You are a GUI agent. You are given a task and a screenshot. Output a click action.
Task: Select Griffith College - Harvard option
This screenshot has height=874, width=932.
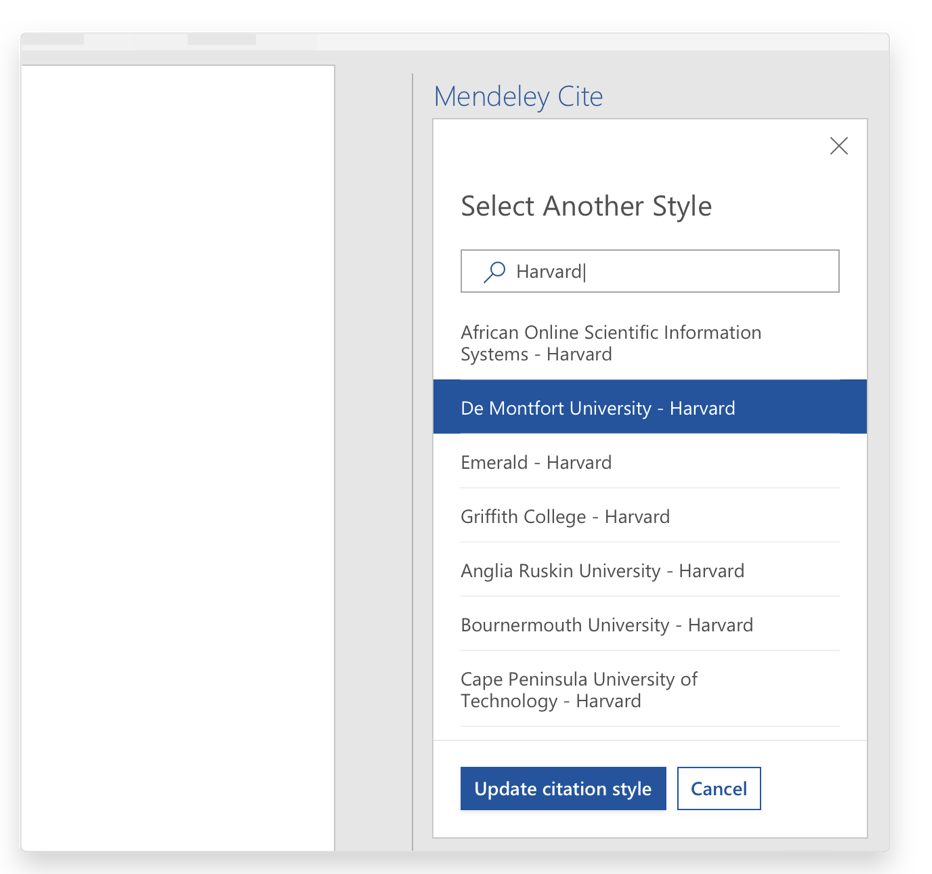tap(565, 516)
